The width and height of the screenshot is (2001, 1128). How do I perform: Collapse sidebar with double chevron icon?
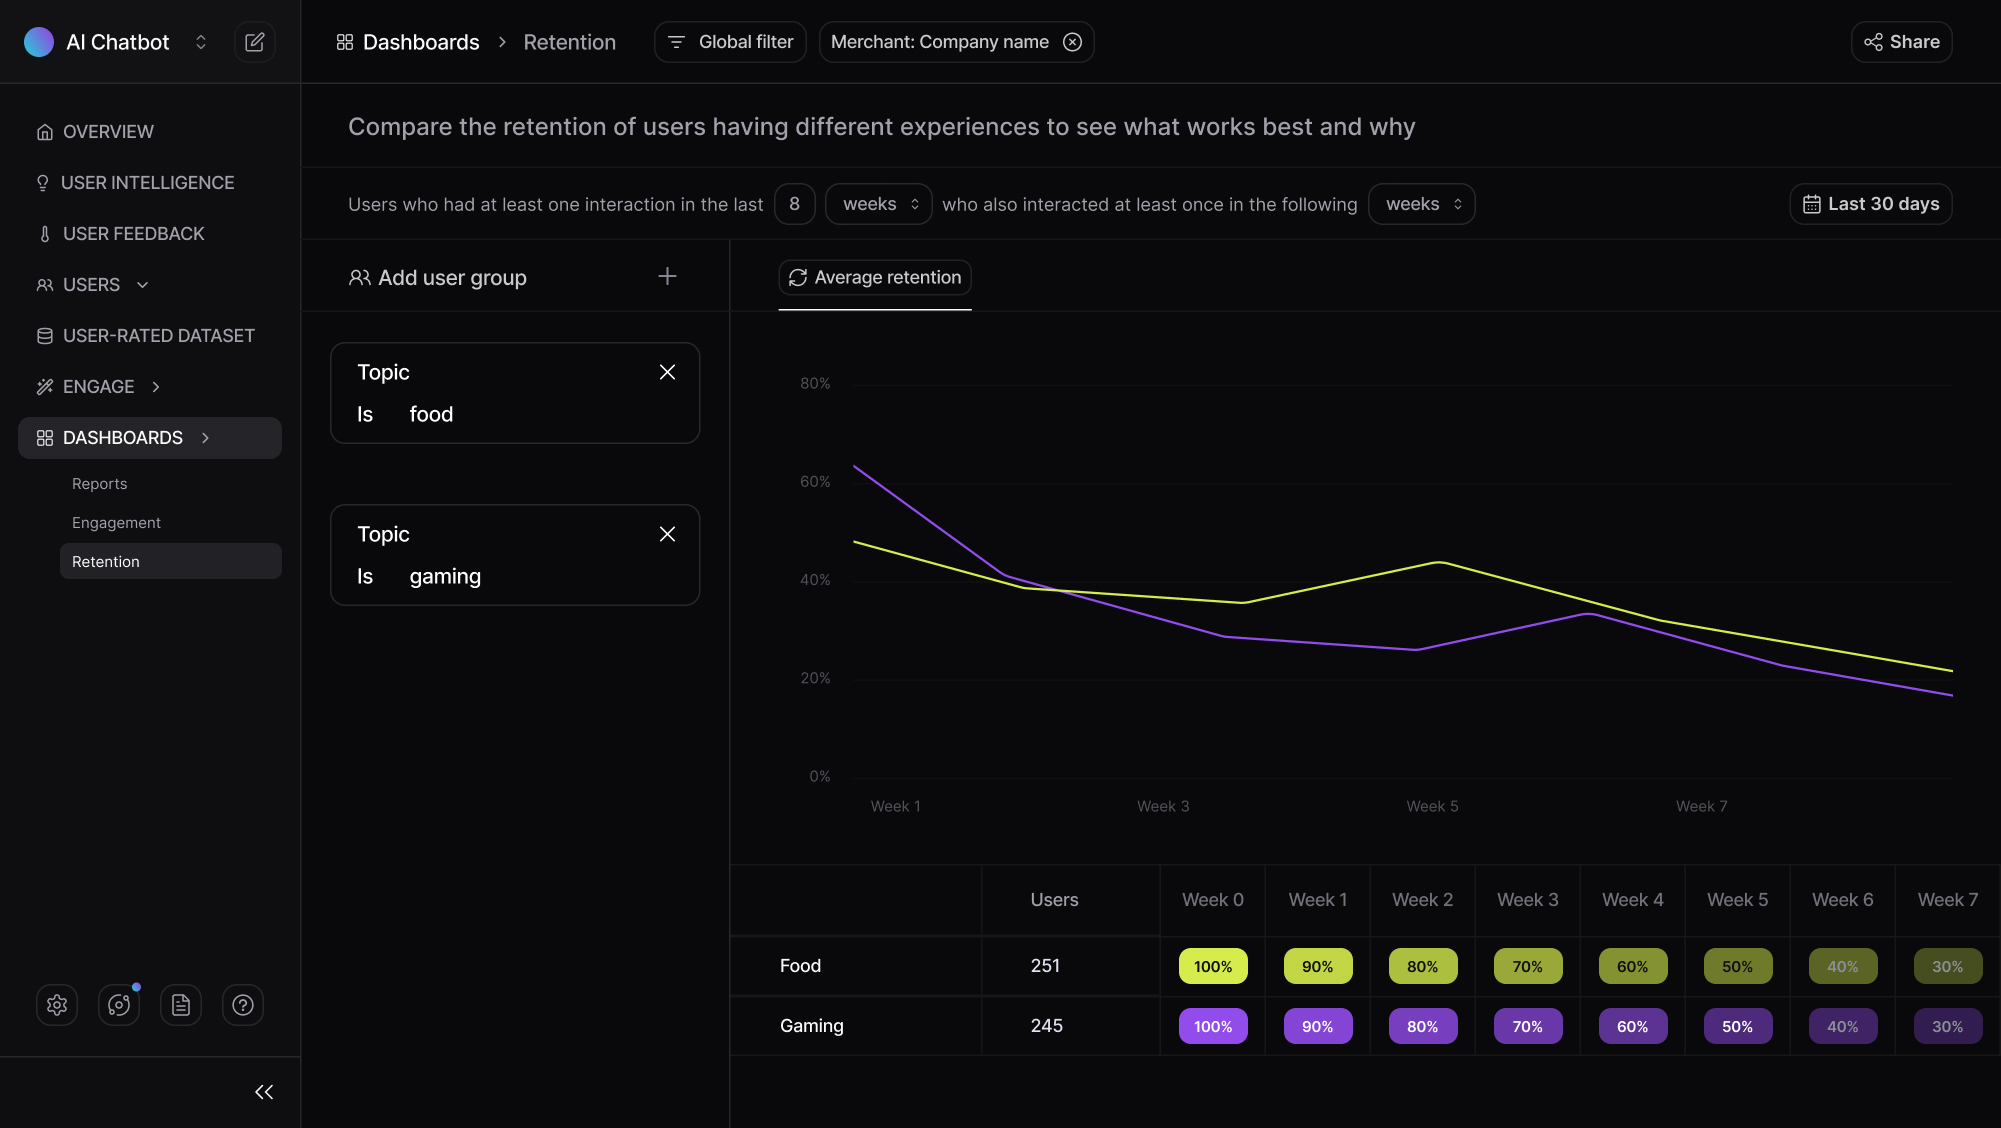[x=264, y=1092]
